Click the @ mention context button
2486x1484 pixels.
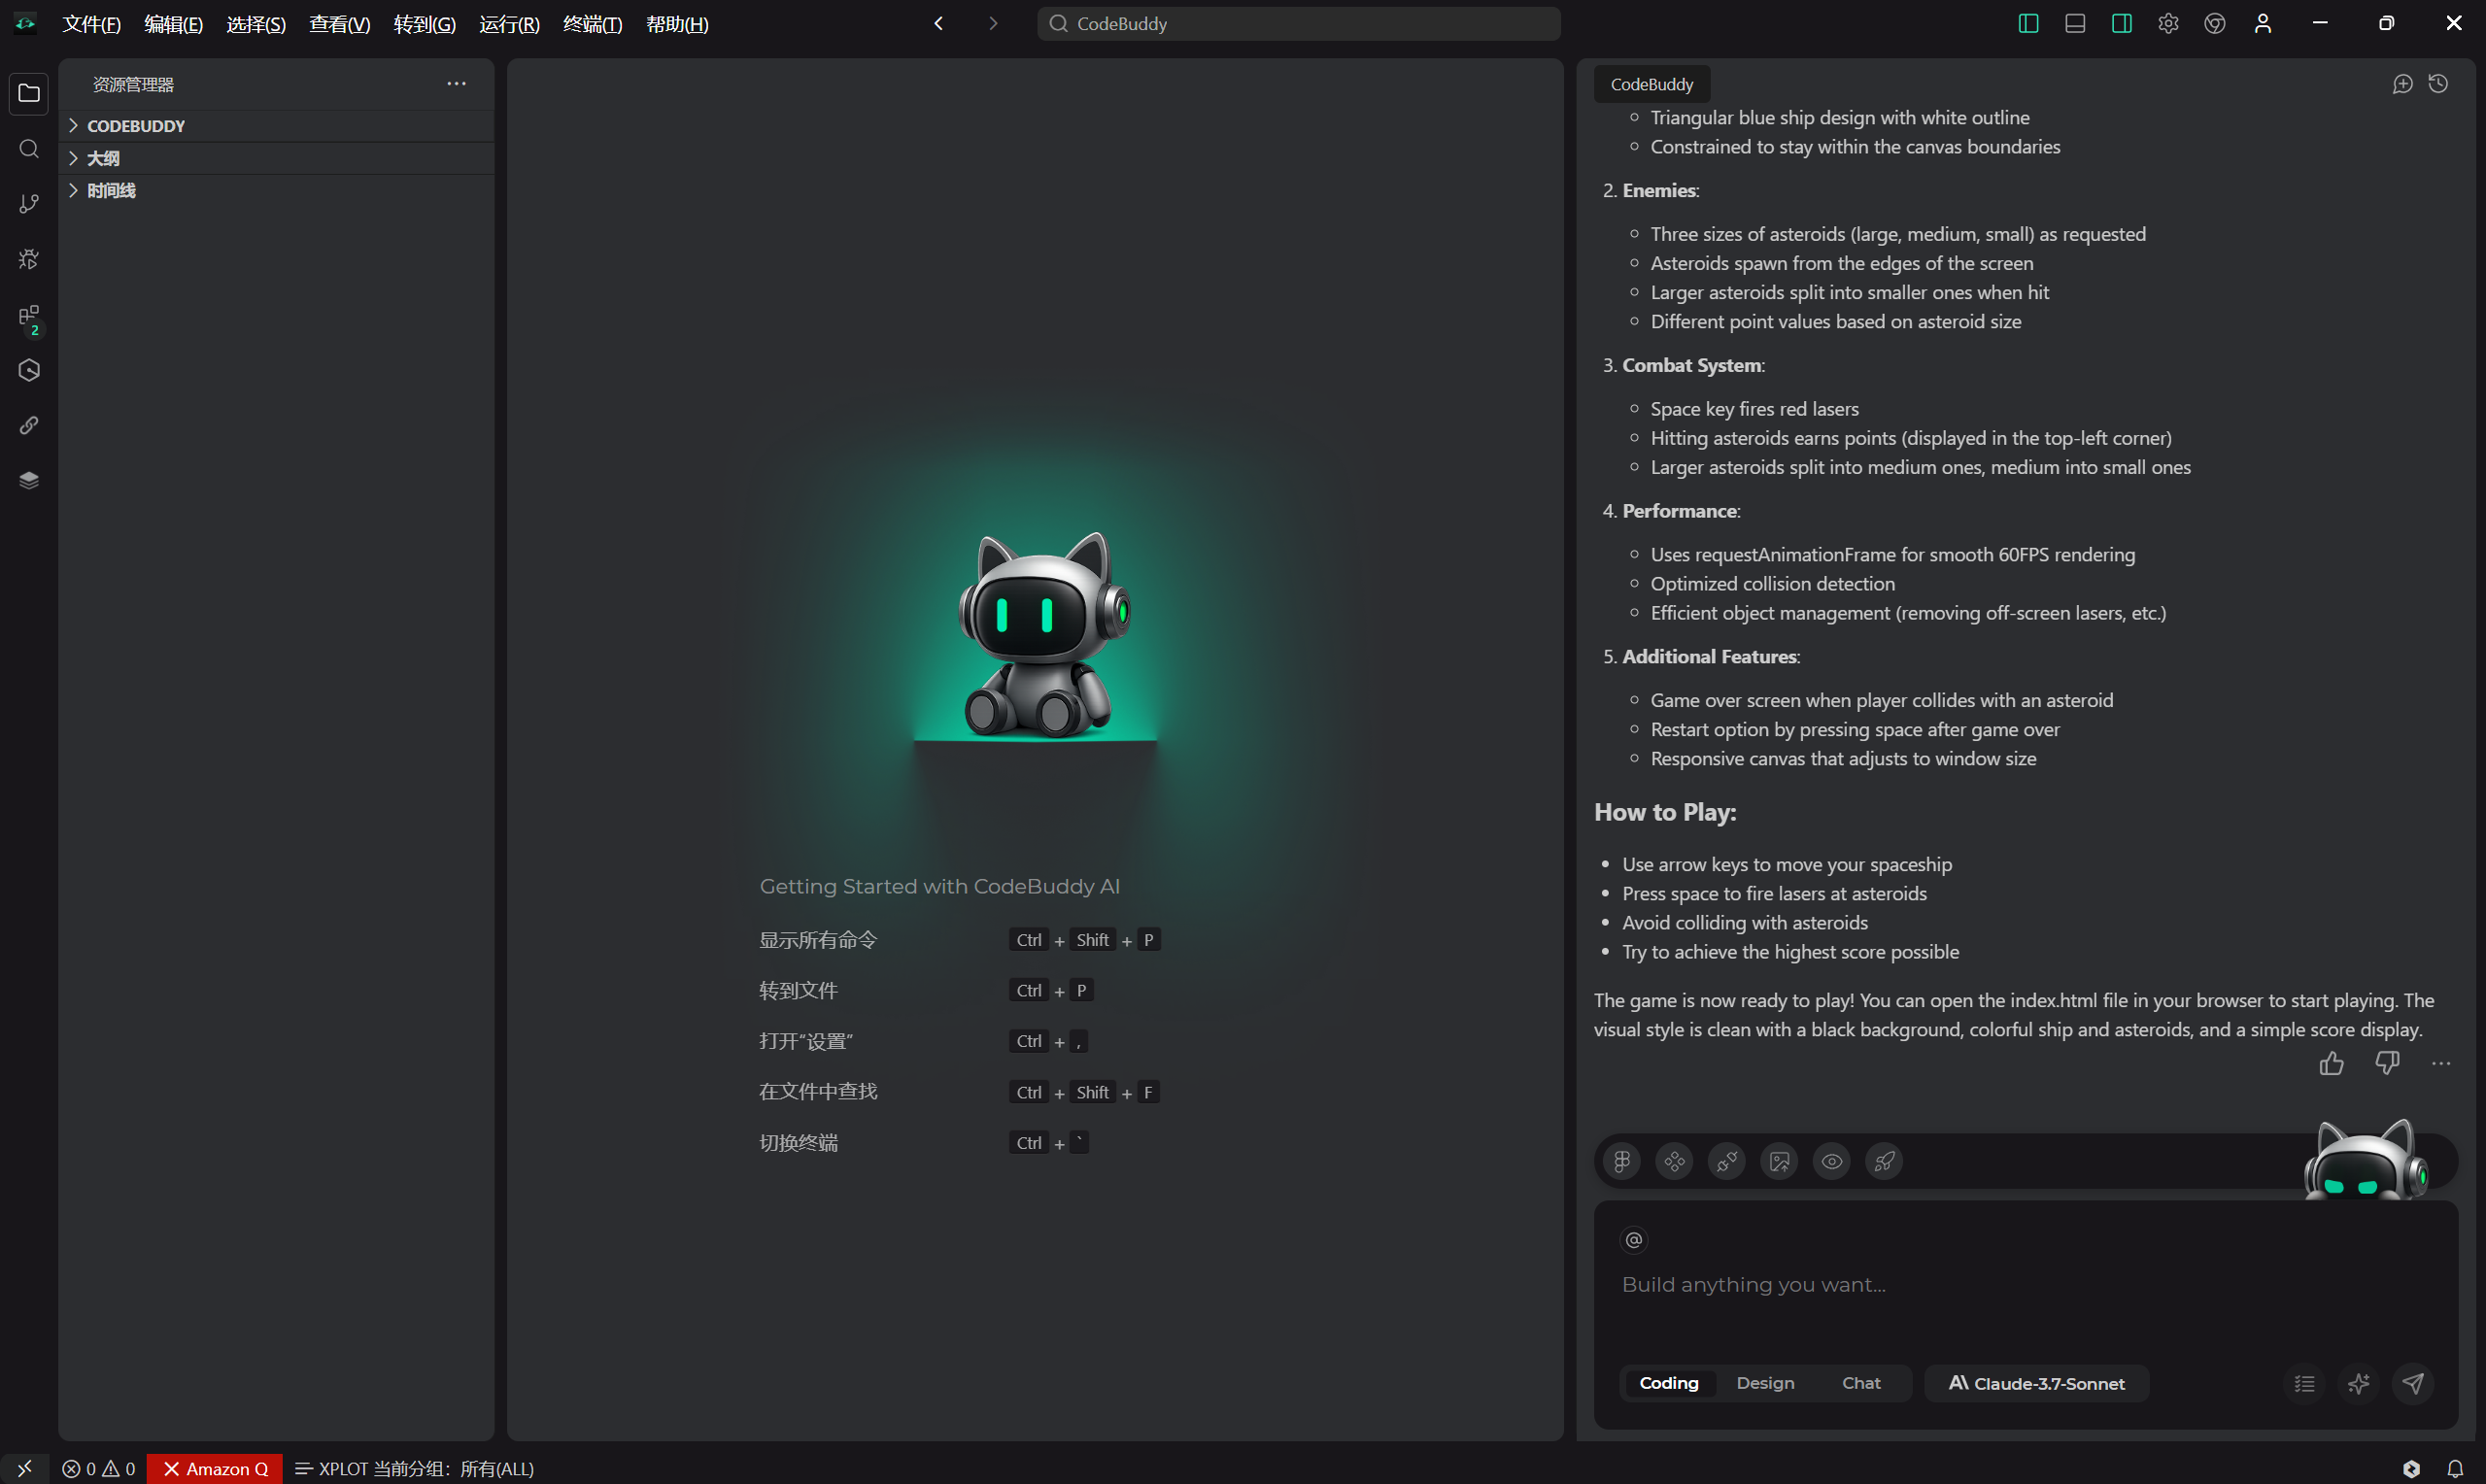pos(1633,1240)
